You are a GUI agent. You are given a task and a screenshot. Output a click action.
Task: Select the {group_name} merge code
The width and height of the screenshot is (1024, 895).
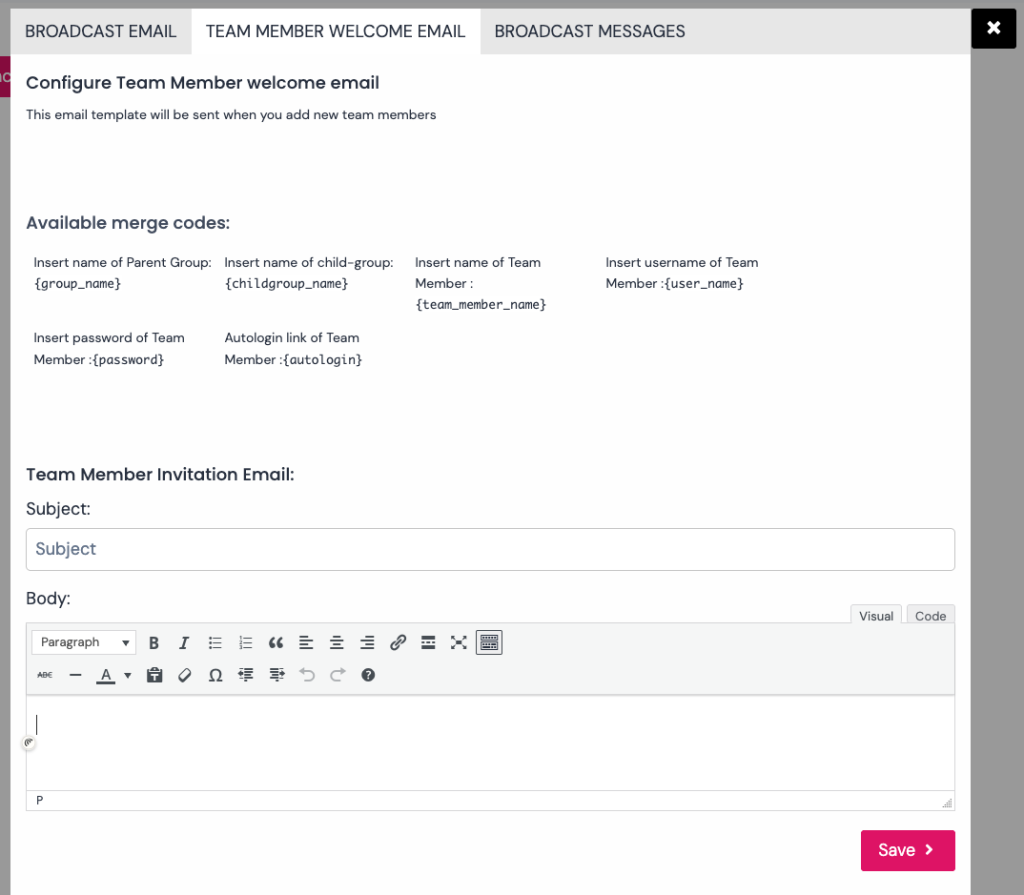click(78, 284)
